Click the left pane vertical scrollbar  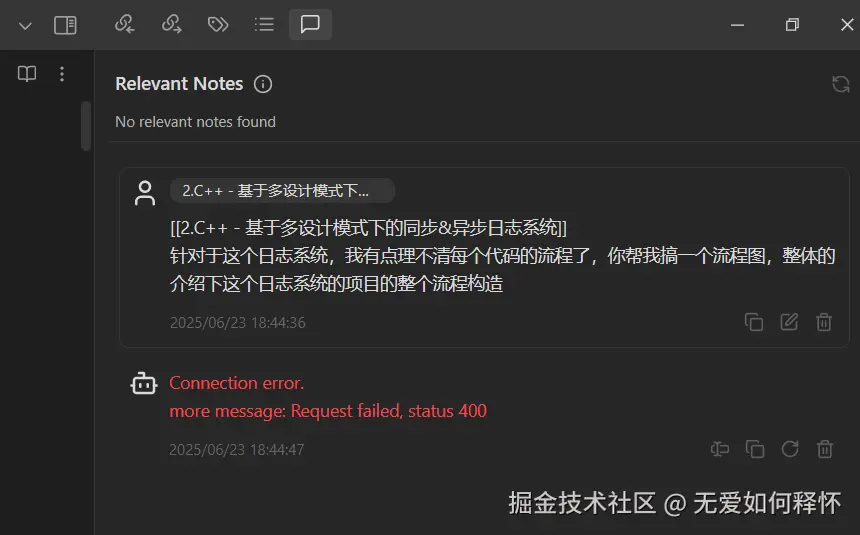tap(86, 126)
